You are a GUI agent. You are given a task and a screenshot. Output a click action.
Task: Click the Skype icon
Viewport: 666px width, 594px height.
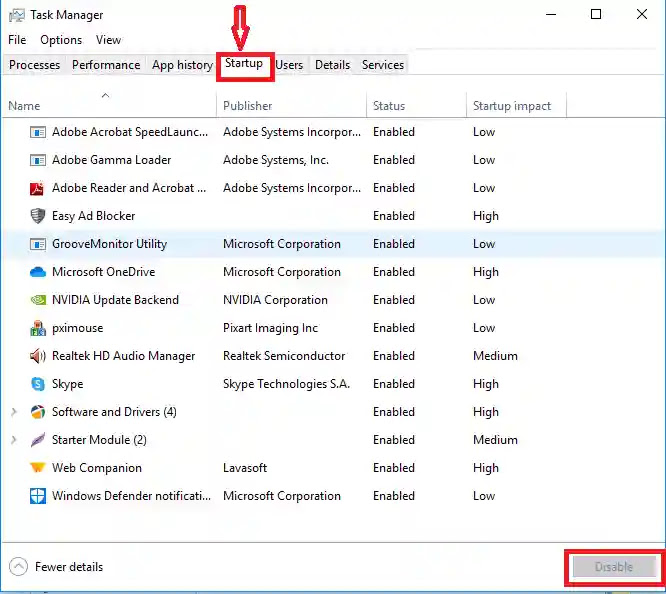click(38, 384)
